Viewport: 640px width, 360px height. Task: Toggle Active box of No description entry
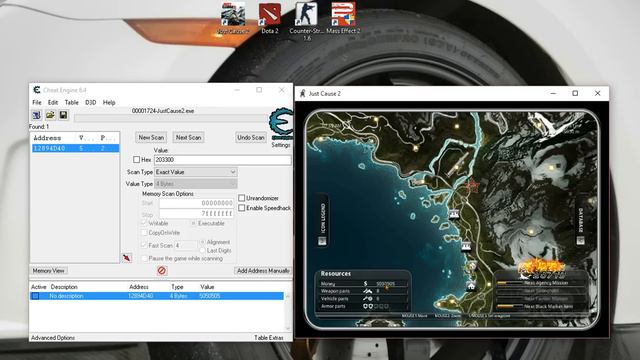36,296
